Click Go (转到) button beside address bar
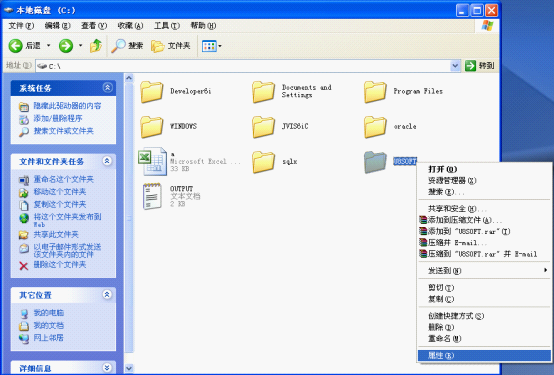Screen dimensions: 554x375 tap(480, 66)
